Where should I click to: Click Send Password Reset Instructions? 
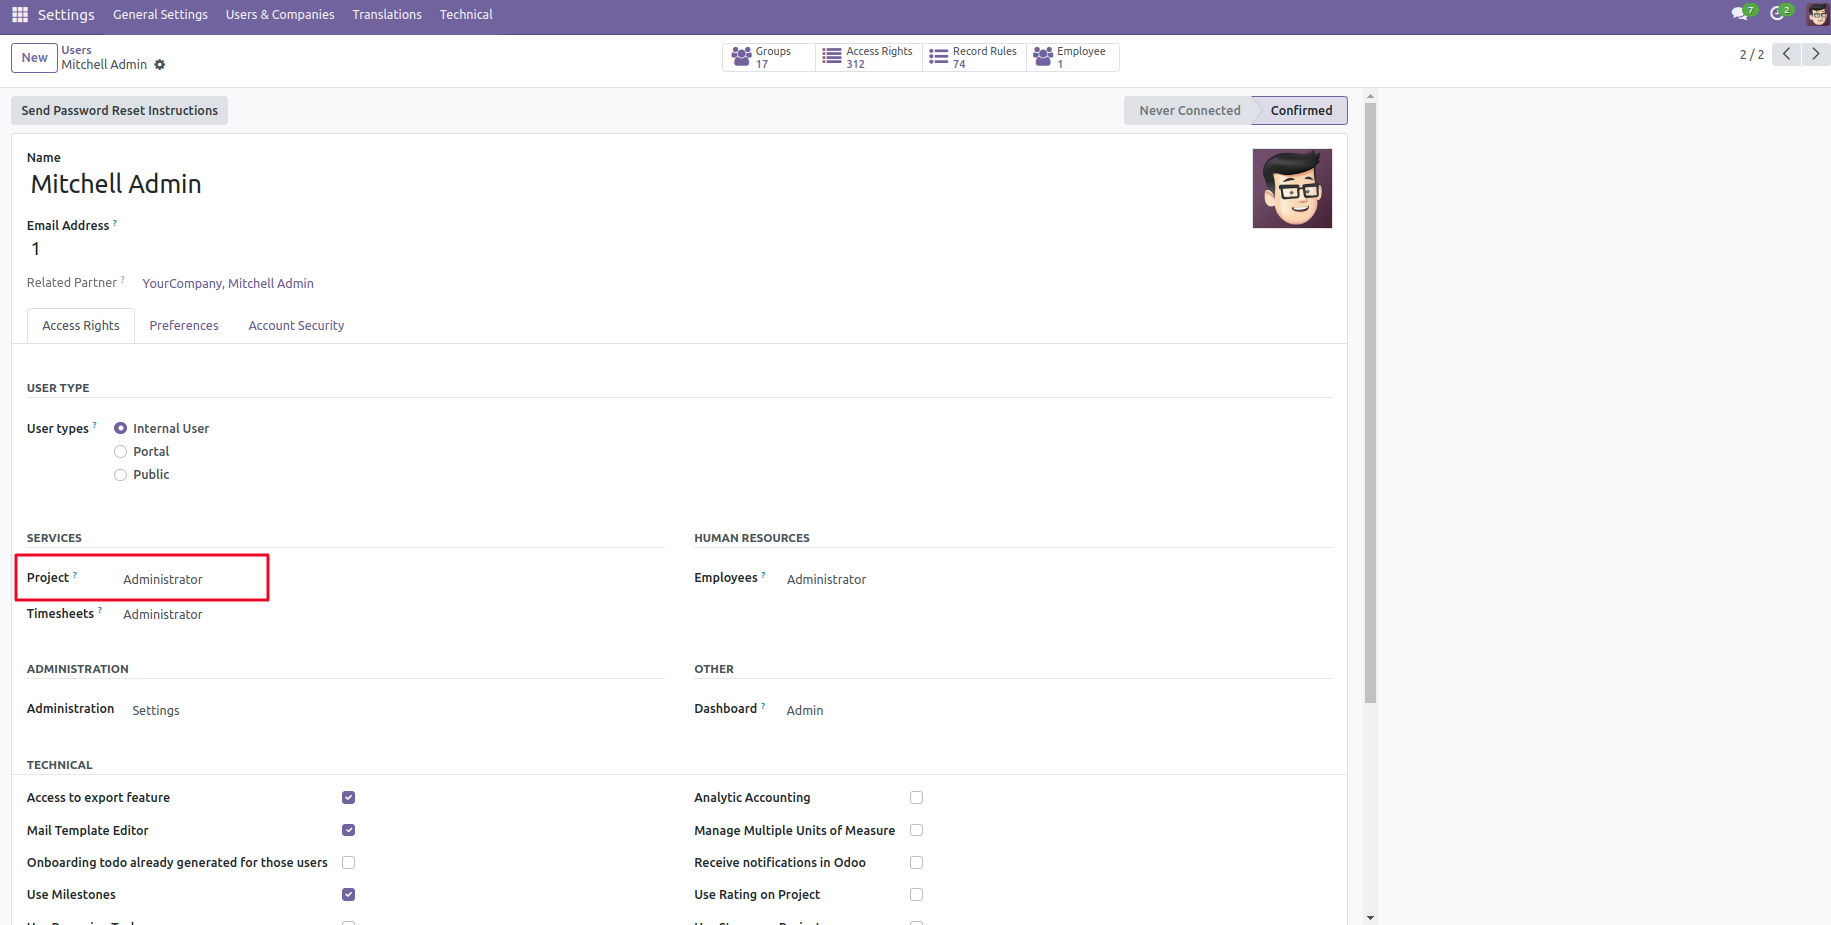[x=119, y=111]
